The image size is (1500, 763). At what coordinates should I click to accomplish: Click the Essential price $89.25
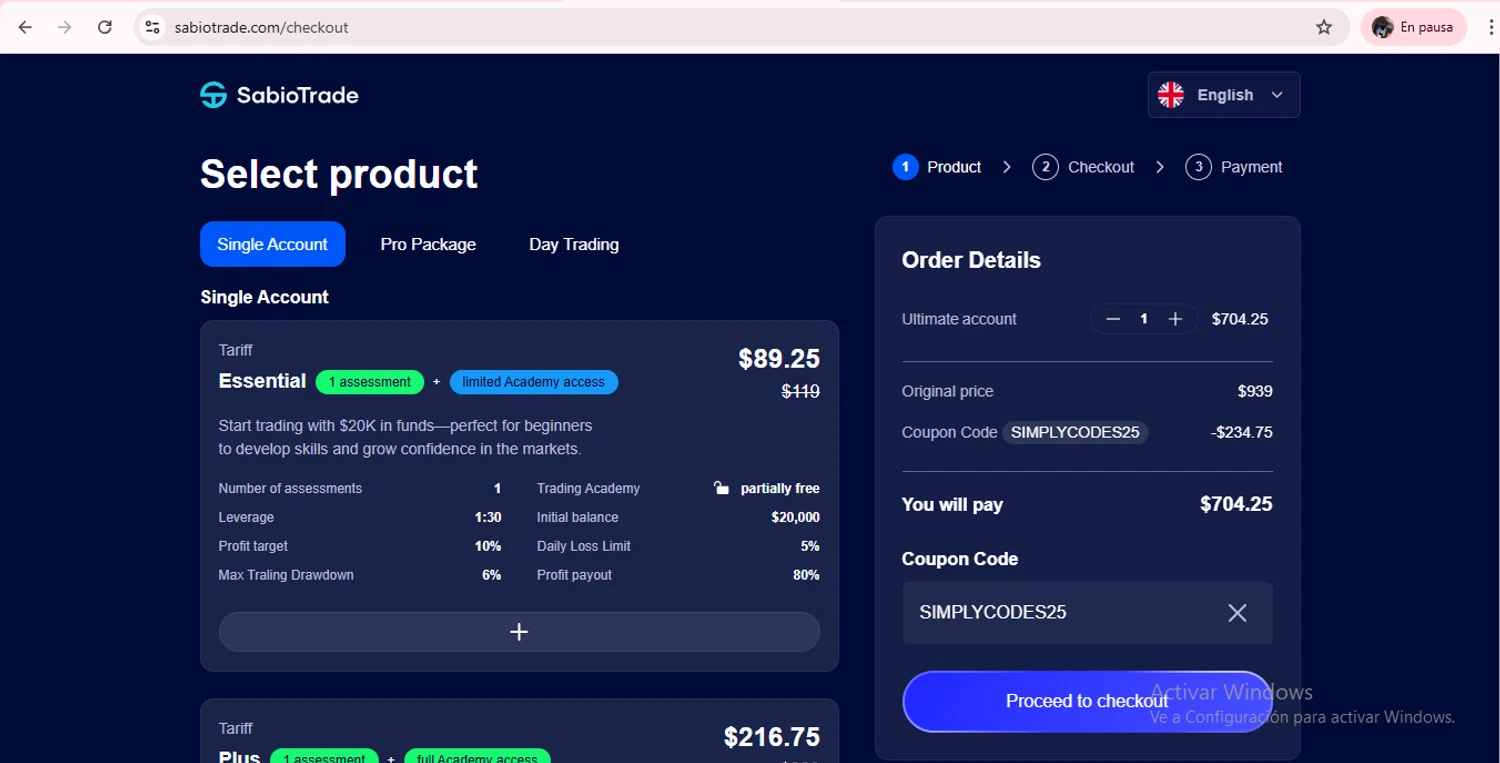coord(779,359)
